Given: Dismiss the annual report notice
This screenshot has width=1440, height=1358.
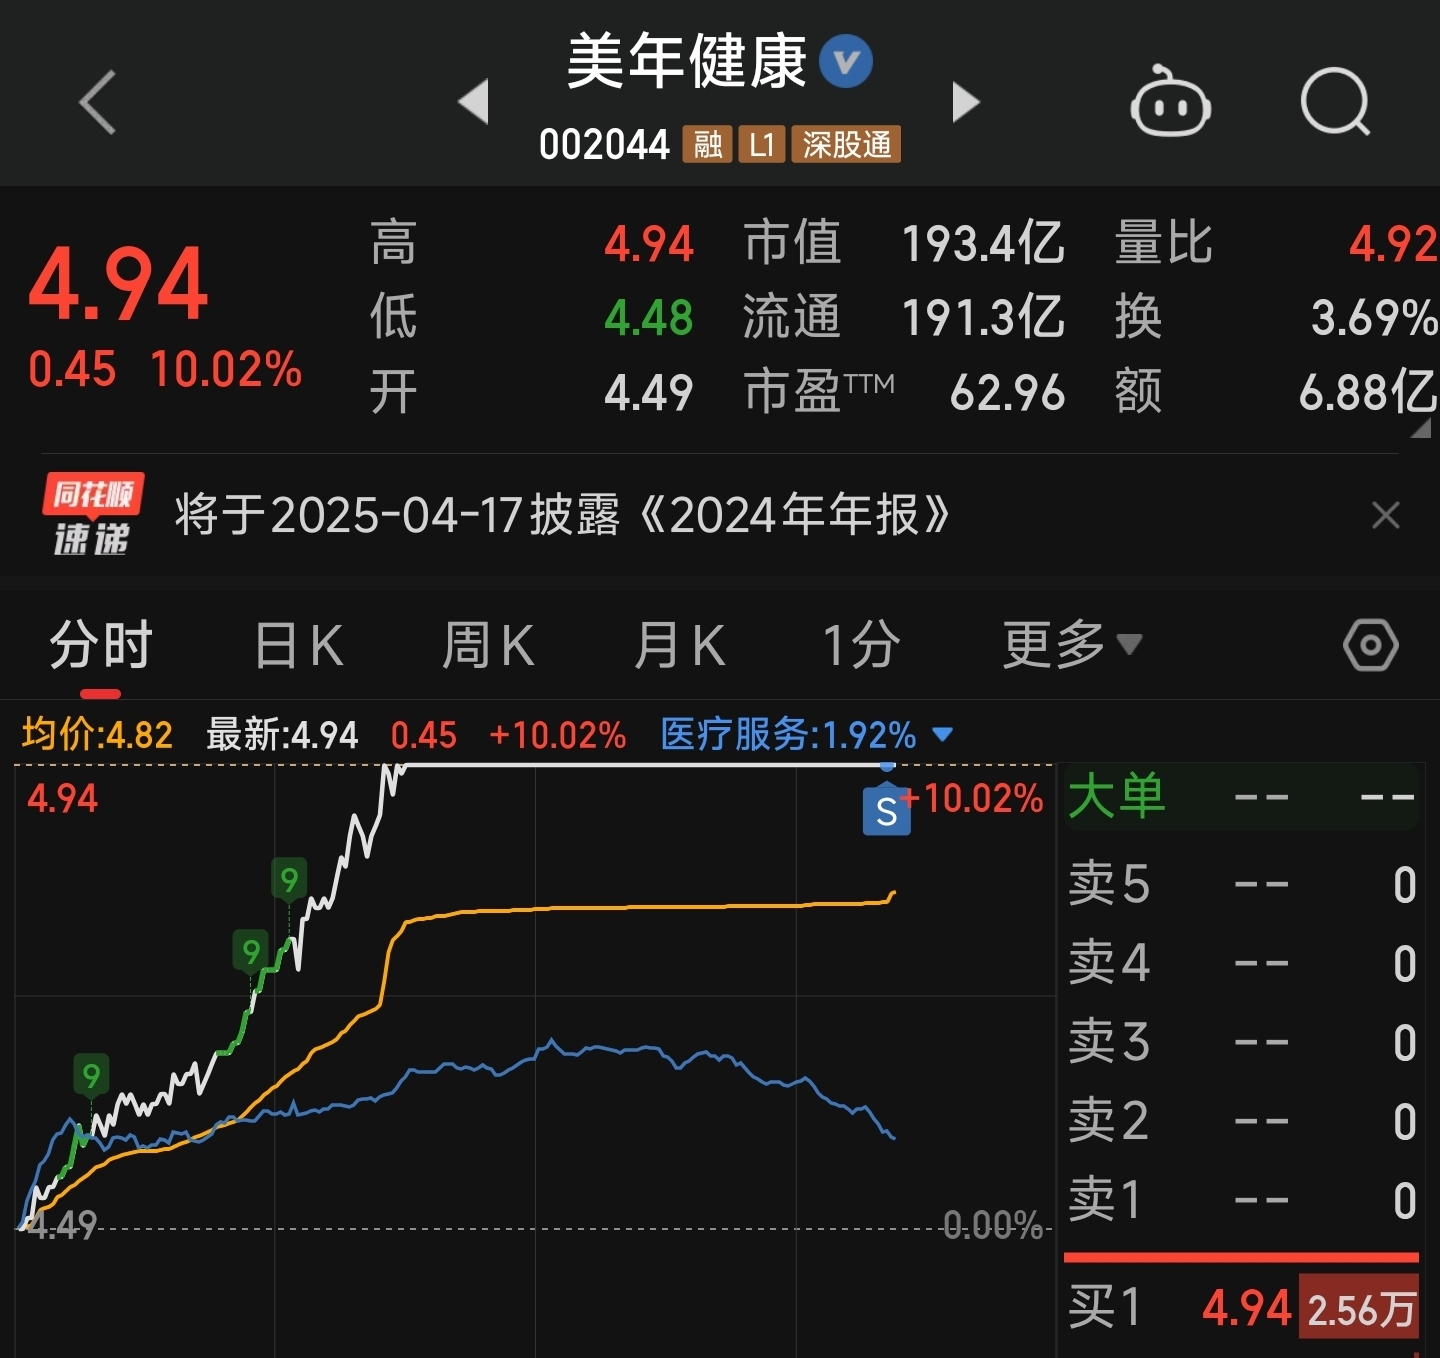Looking at the screenshot, I should 1386,515.
